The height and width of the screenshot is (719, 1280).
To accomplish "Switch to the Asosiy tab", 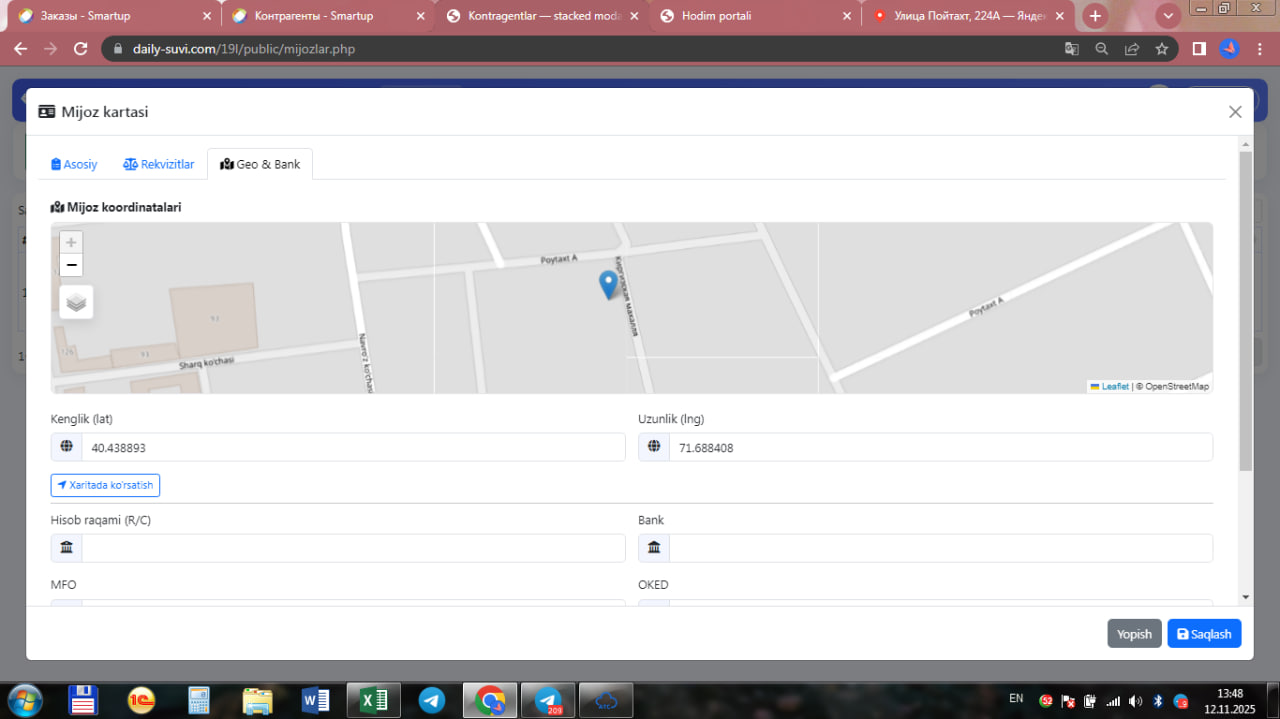I will 74,164.
